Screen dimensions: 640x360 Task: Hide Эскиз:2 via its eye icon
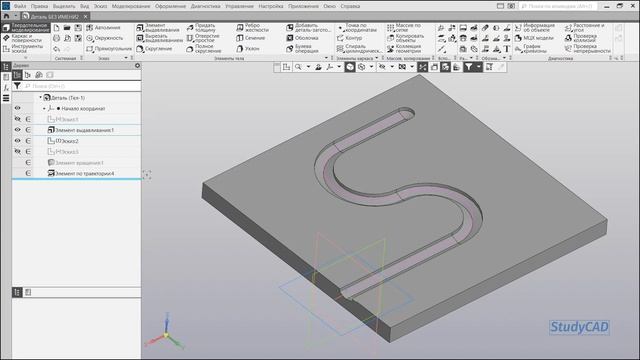click(18, 141)
